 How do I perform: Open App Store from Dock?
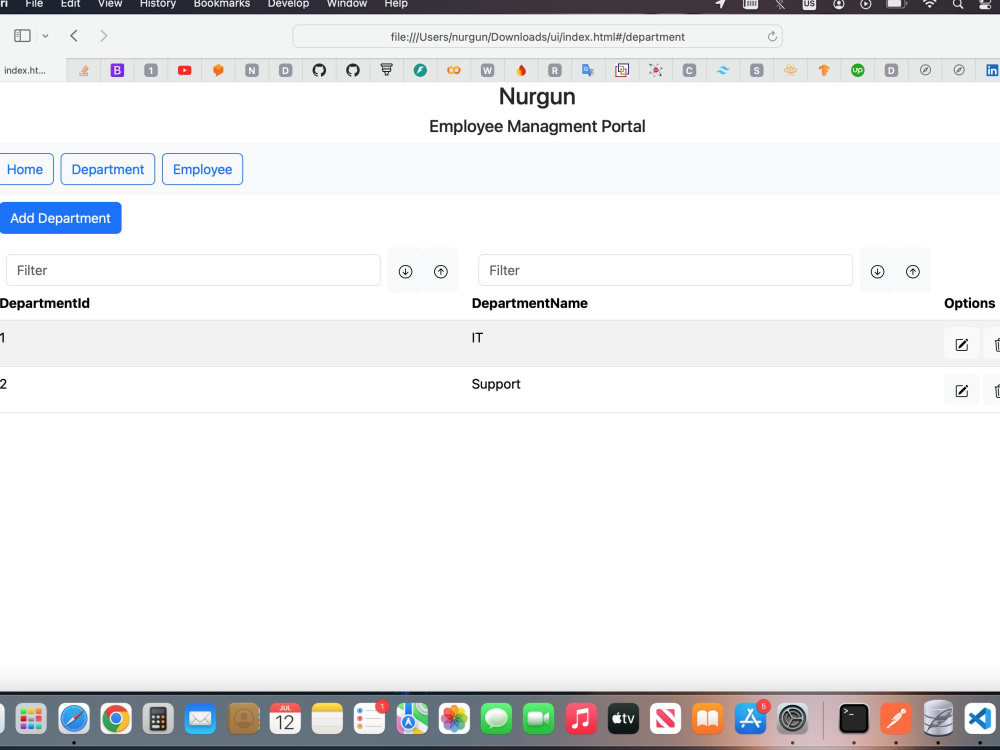point(751,719)
